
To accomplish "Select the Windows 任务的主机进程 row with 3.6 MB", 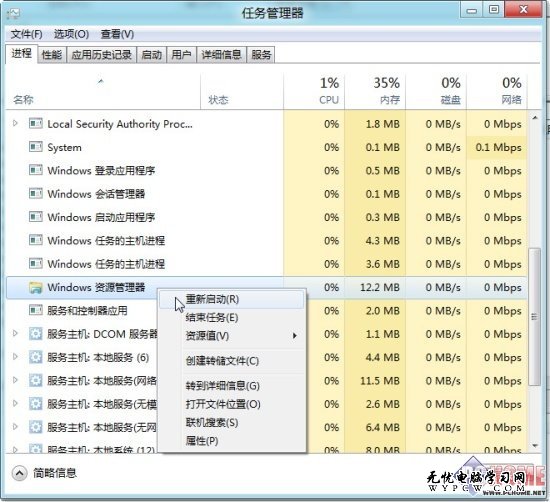I will coord(267,264).
